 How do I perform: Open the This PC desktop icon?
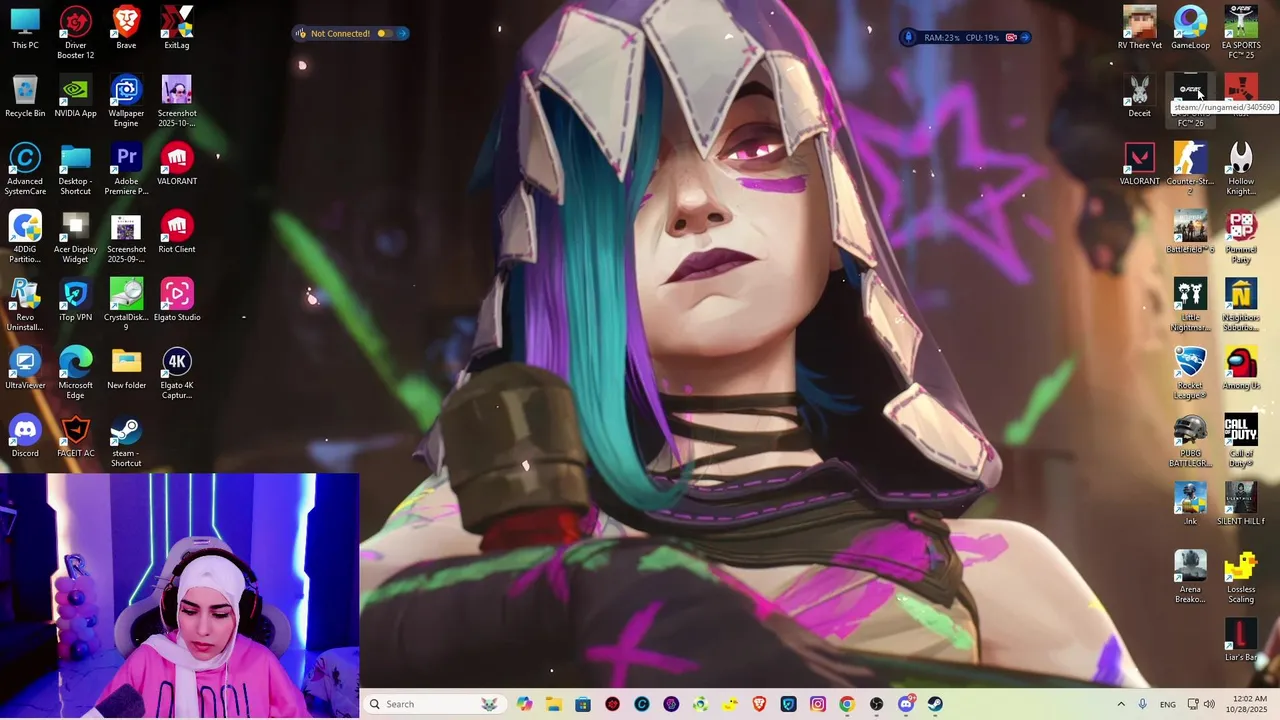coord(25,28)
